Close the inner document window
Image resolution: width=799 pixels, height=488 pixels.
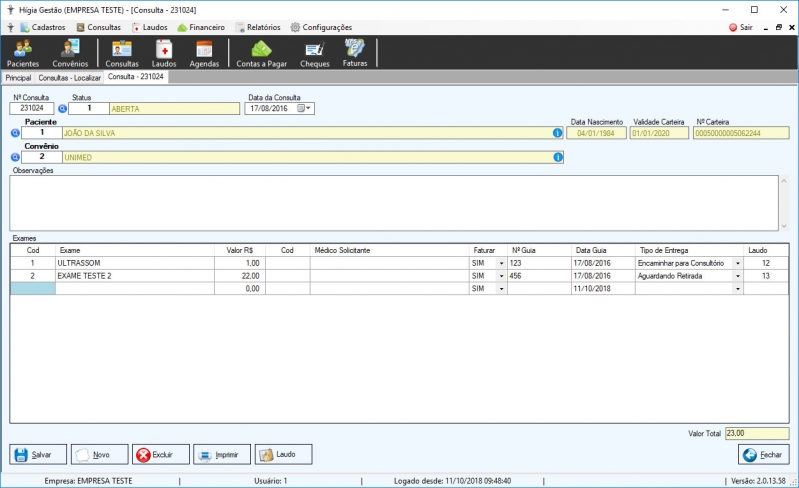point(792,28)
